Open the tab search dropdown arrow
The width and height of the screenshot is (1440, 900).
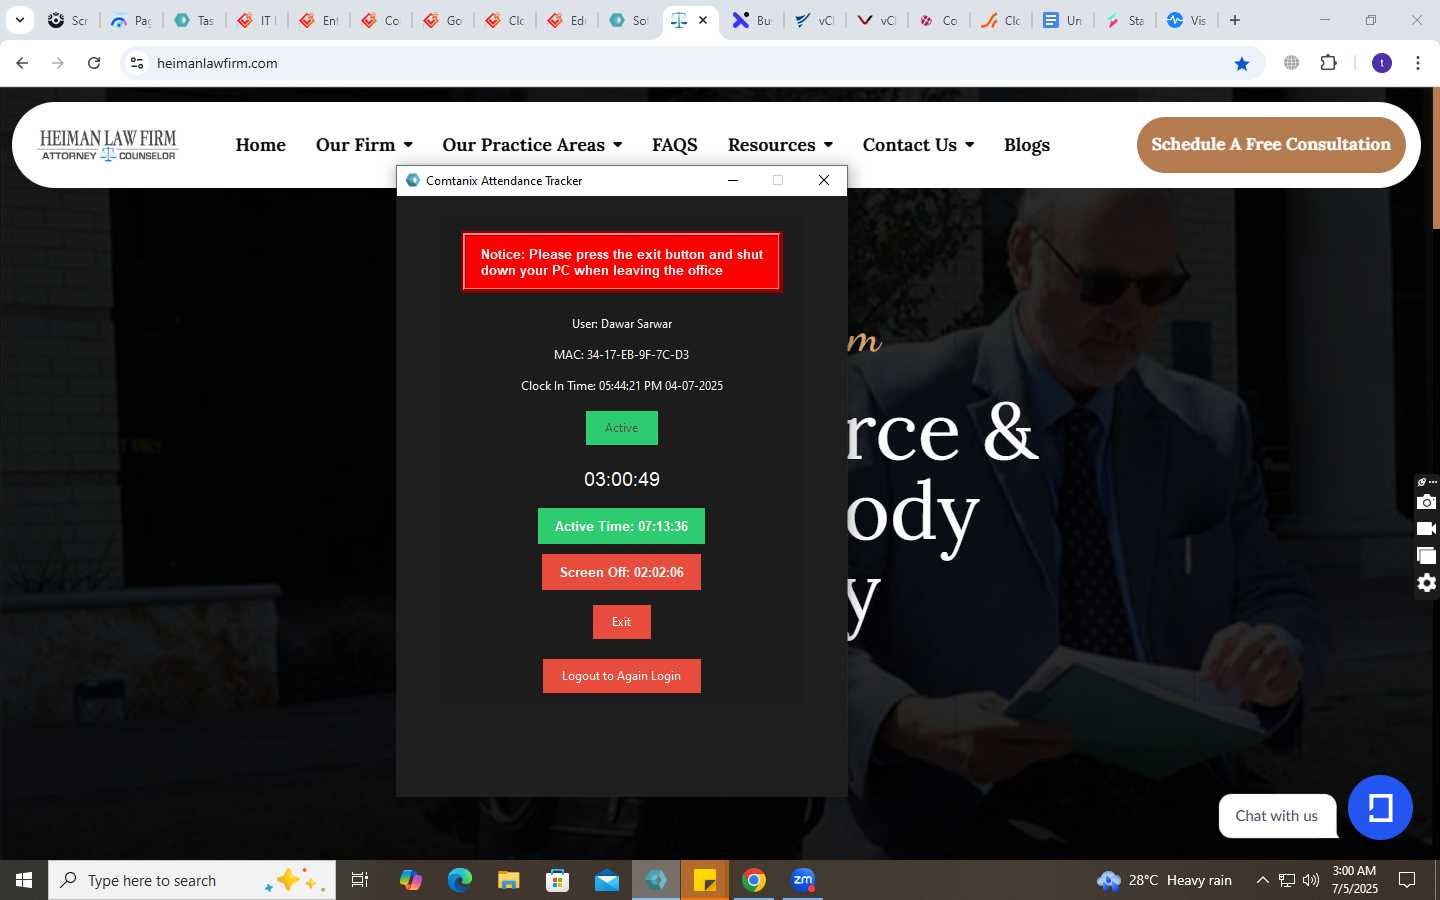pos(19,20)
